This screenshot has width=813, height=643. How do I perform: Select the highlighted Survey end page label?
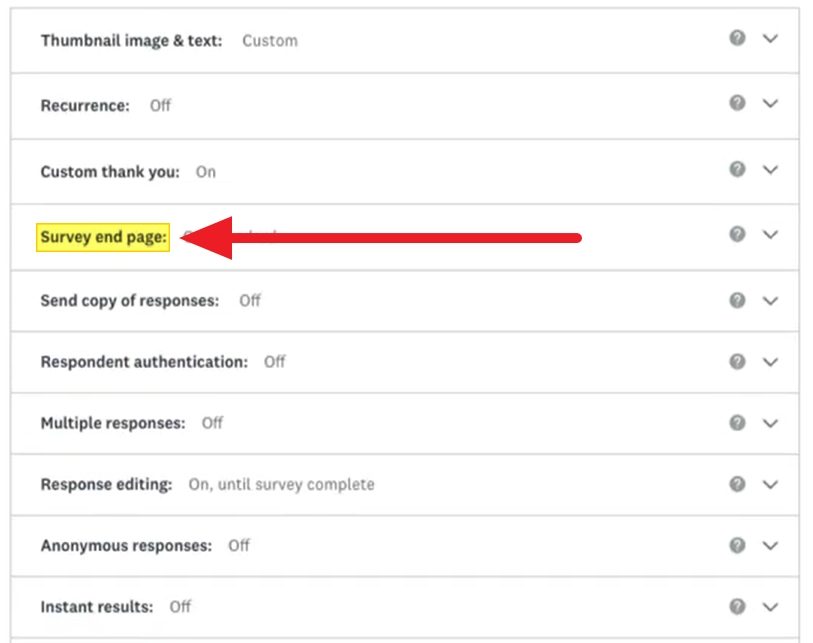(x=103, y=238)
